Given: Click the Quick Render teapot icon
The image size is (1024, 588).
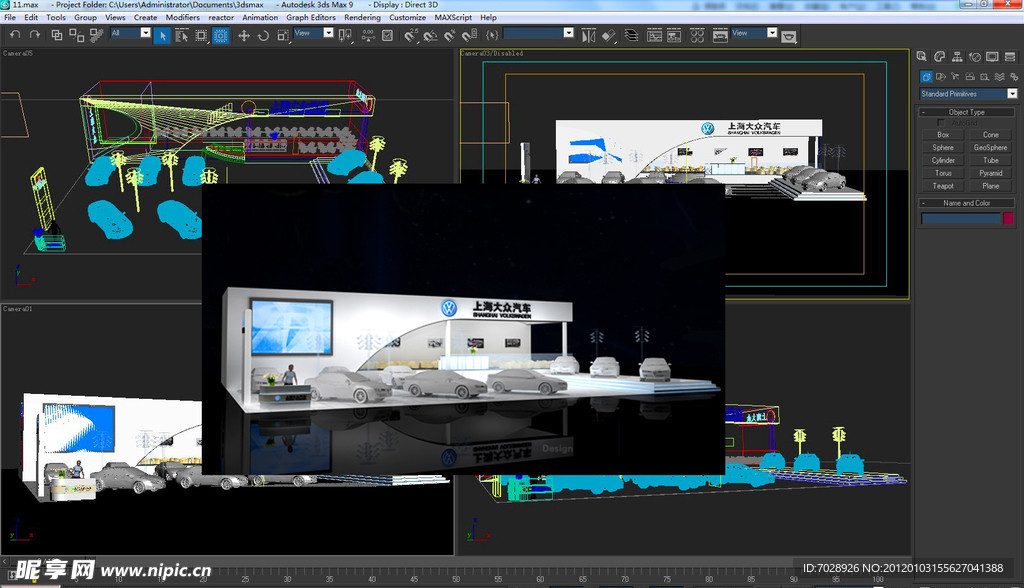Looking at the screenshot, I should [789, 35].
